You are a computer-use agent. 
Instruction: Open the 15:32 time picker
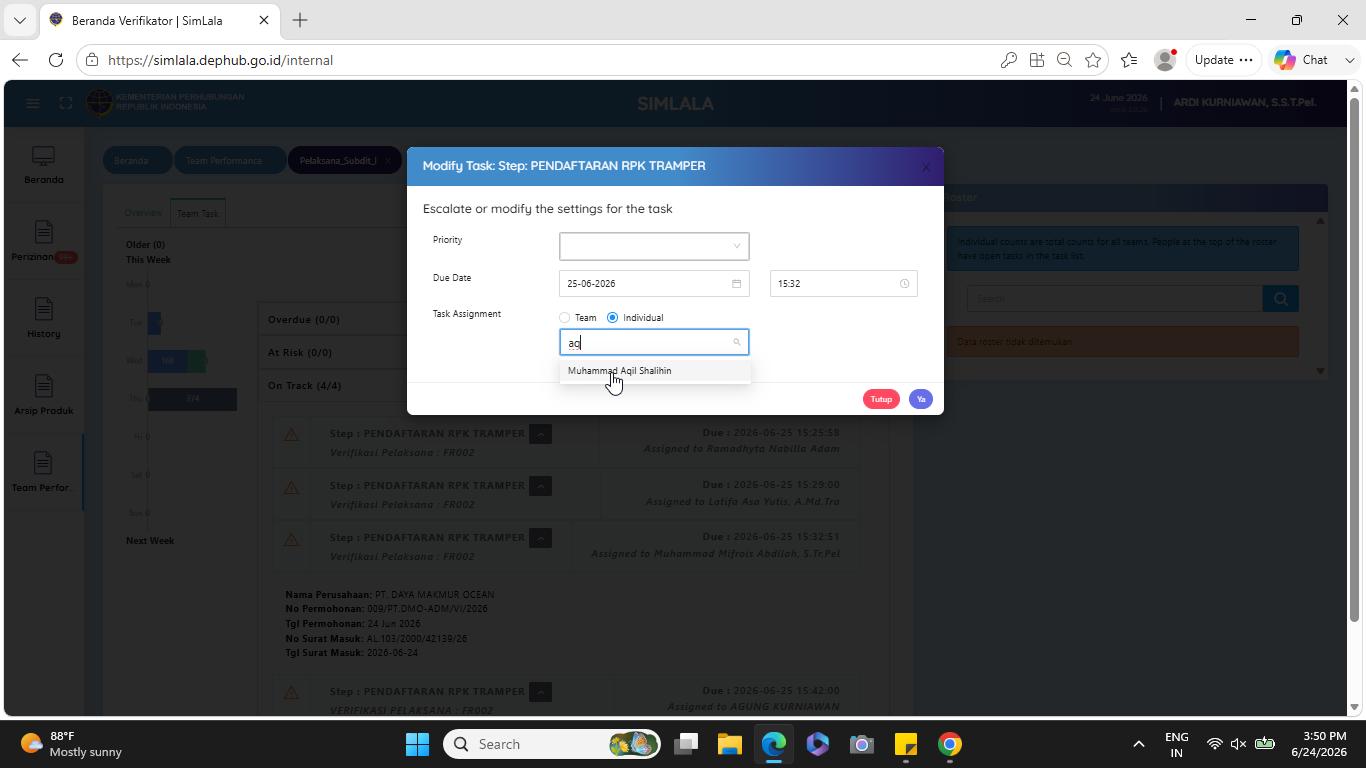[x=843, y=284]
